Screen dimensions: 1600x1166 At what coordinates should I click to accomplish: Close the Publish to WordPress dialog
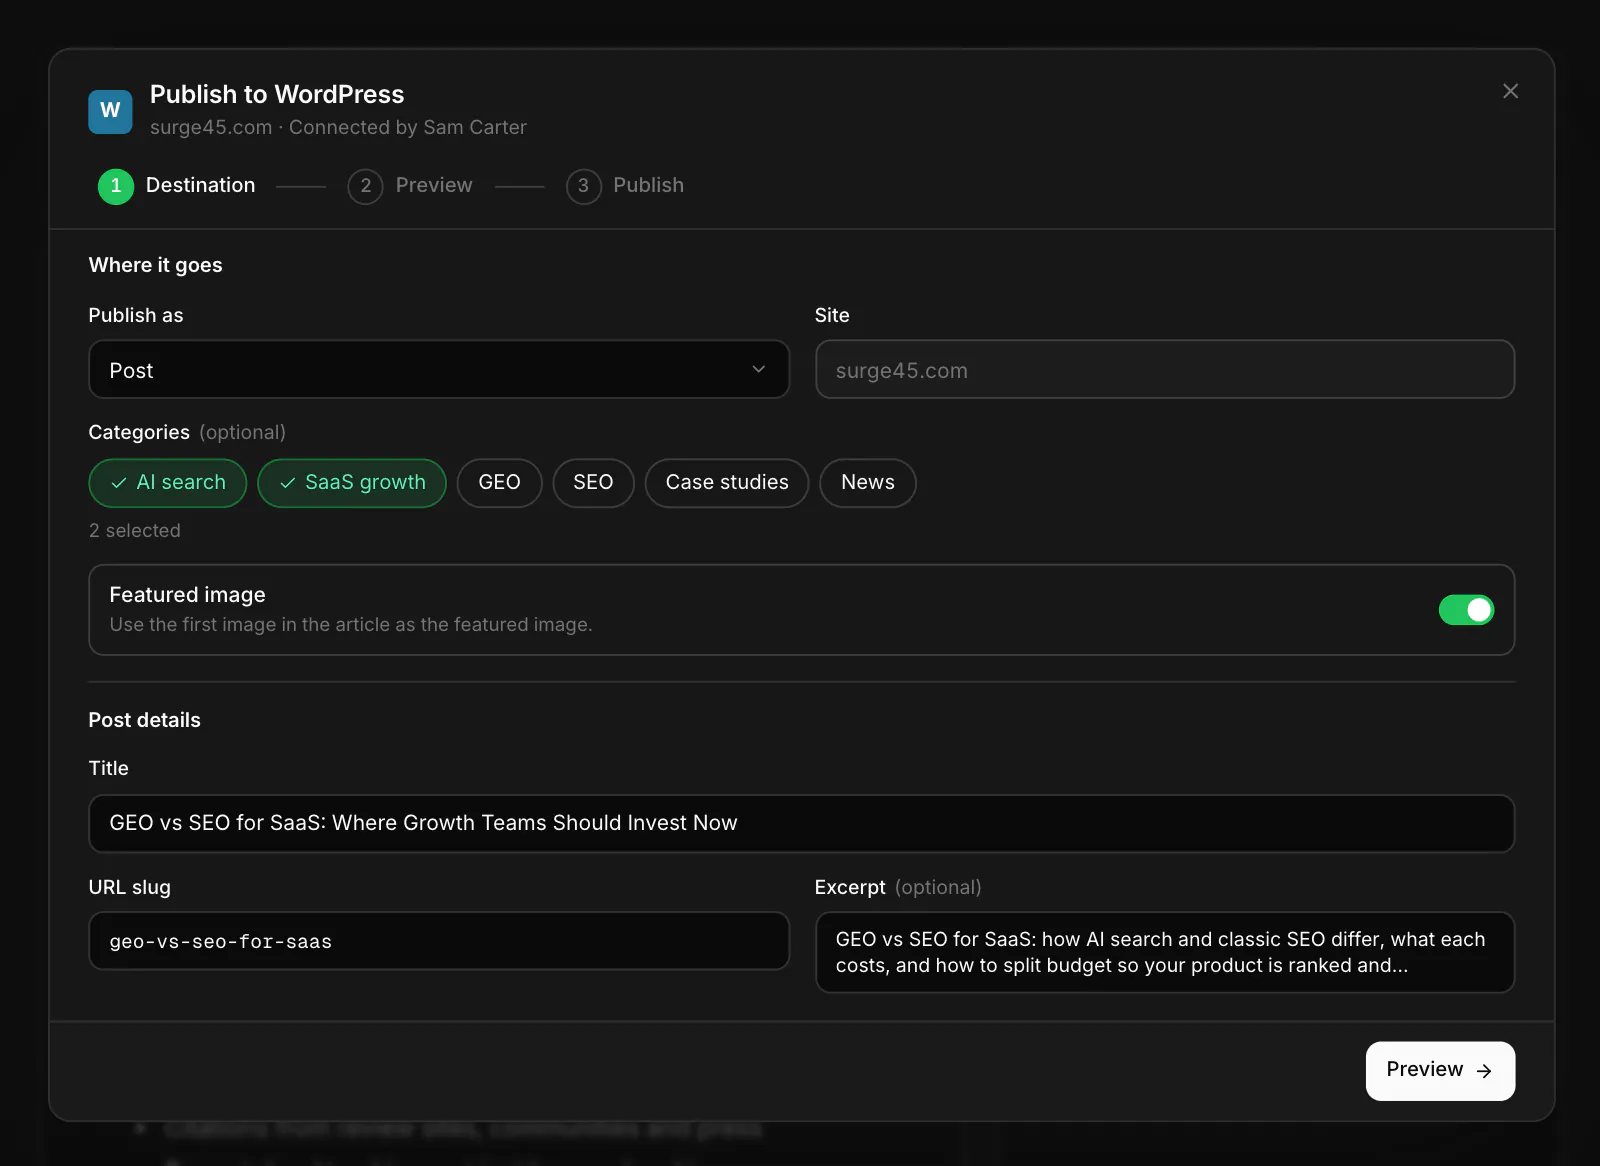[1510, 91]
